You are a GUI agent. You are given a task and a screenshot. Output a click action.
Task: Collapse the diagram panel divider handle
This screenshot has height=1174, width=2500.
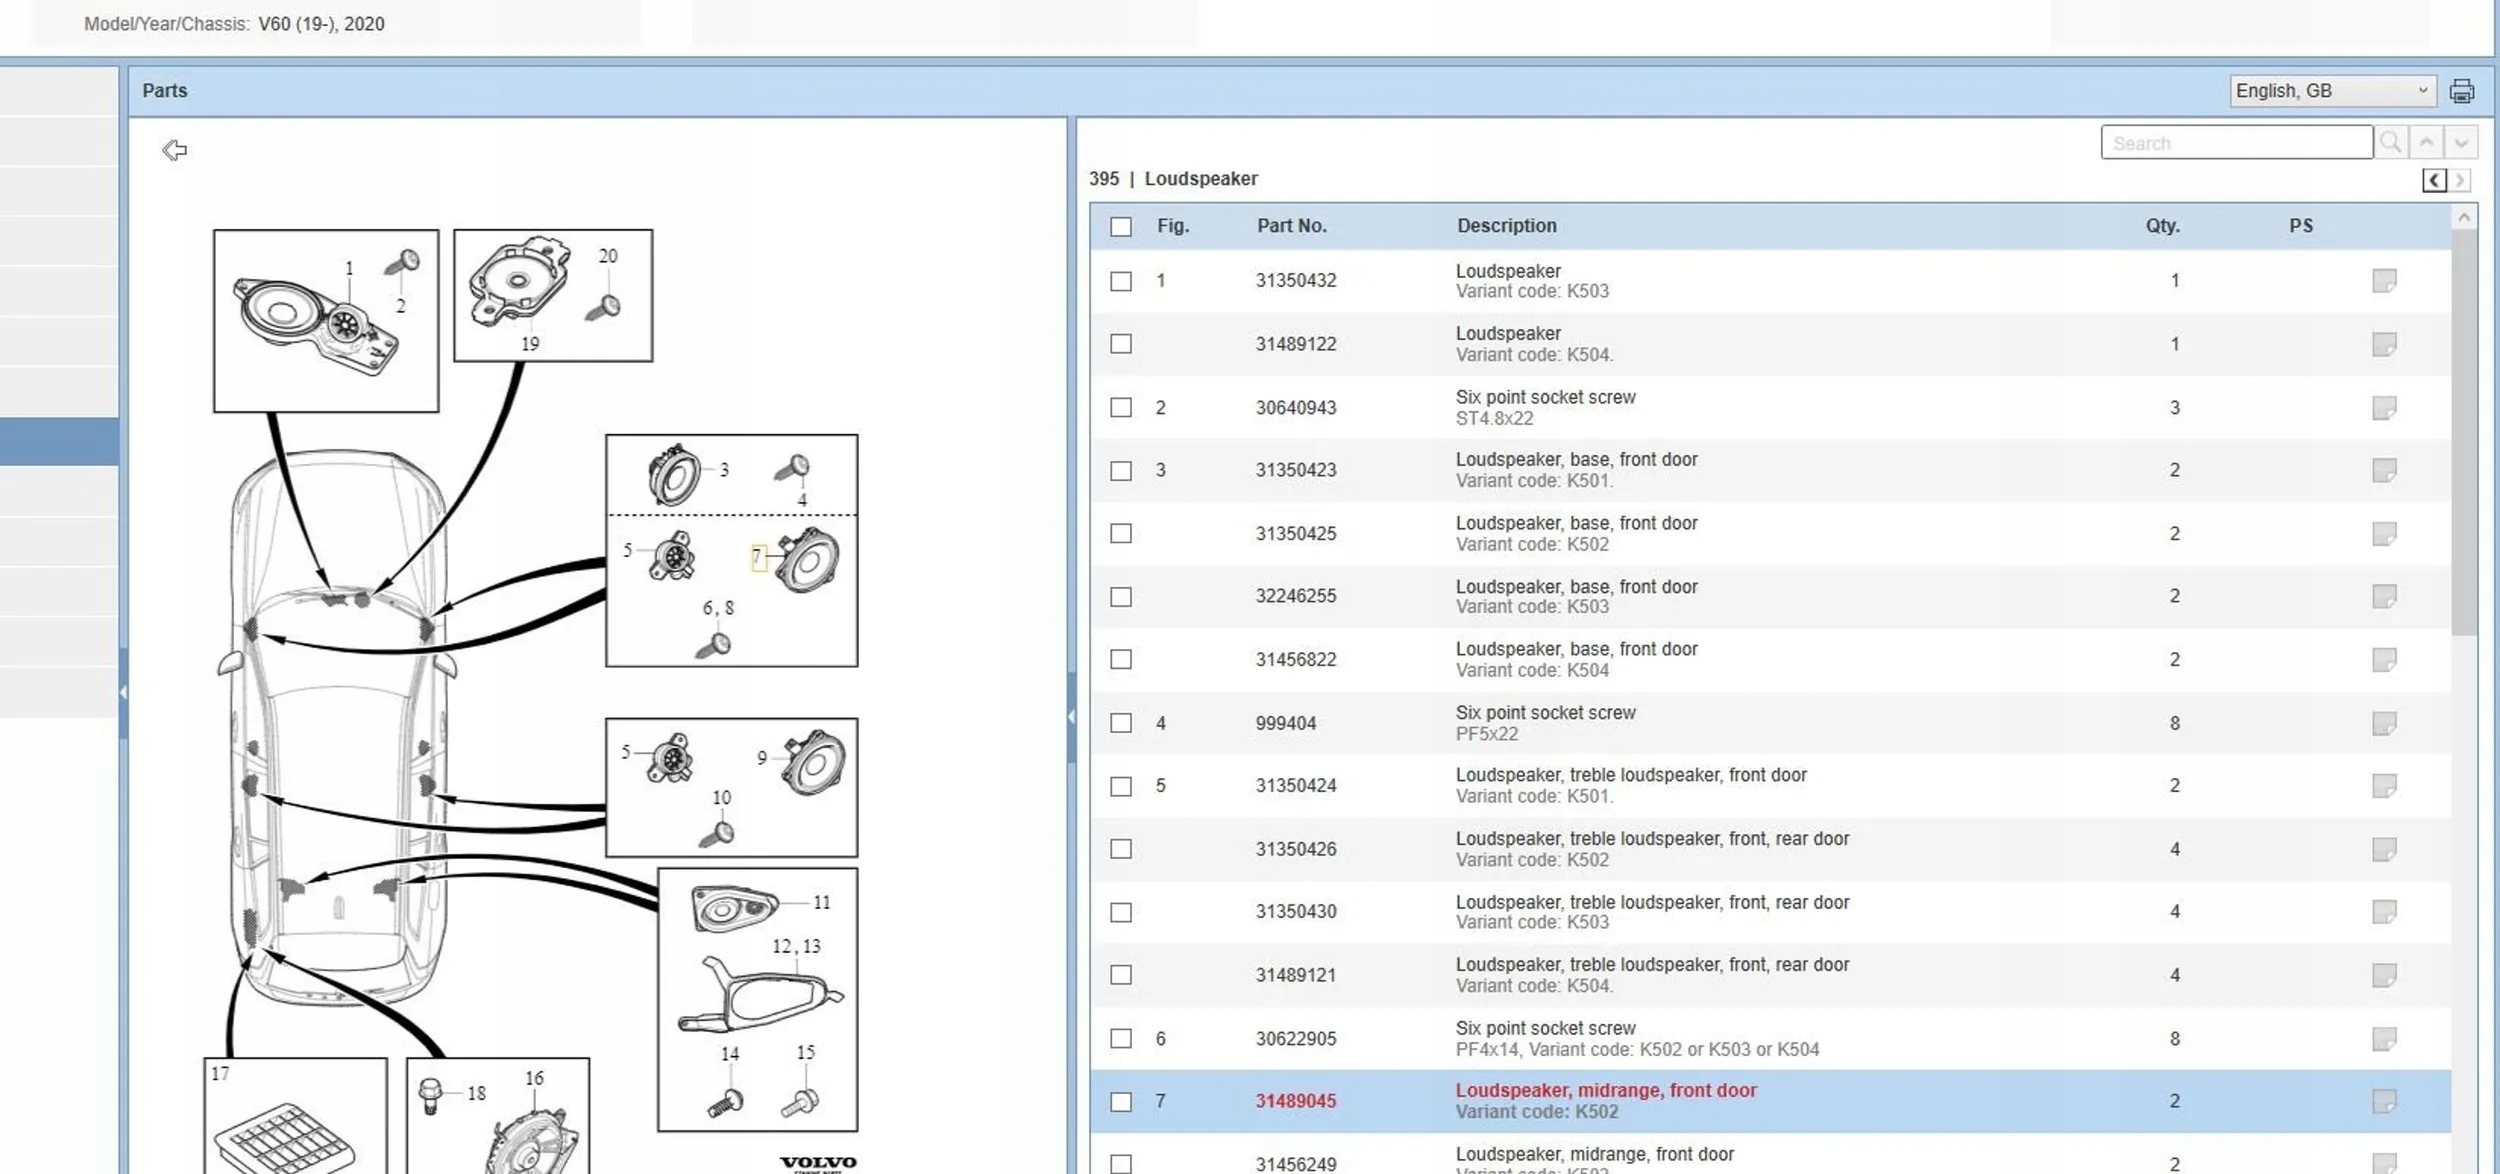(x=1071, y=716)
